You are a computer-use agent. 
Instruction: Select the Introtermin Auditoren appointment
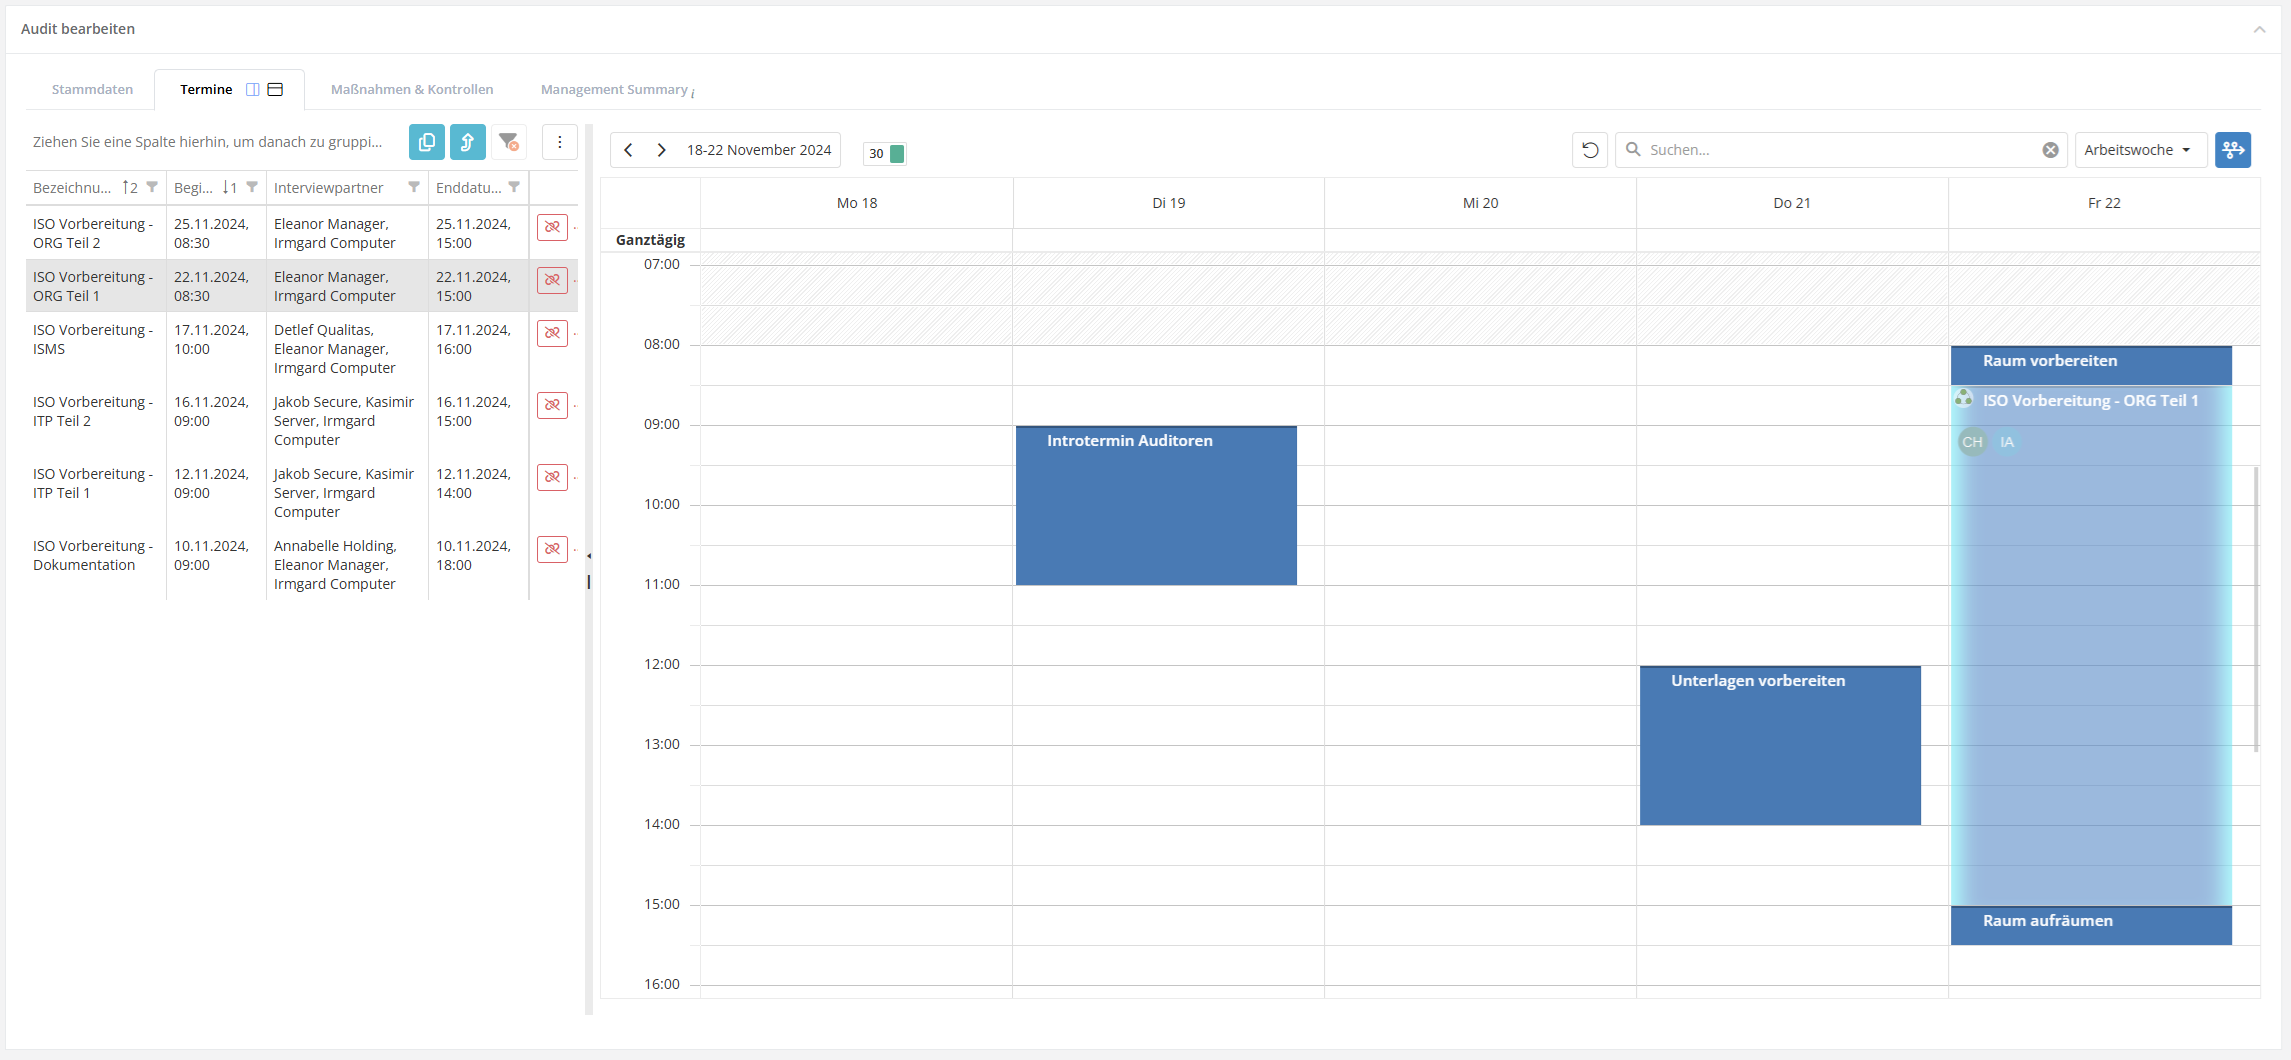(x=1156, y=505)
